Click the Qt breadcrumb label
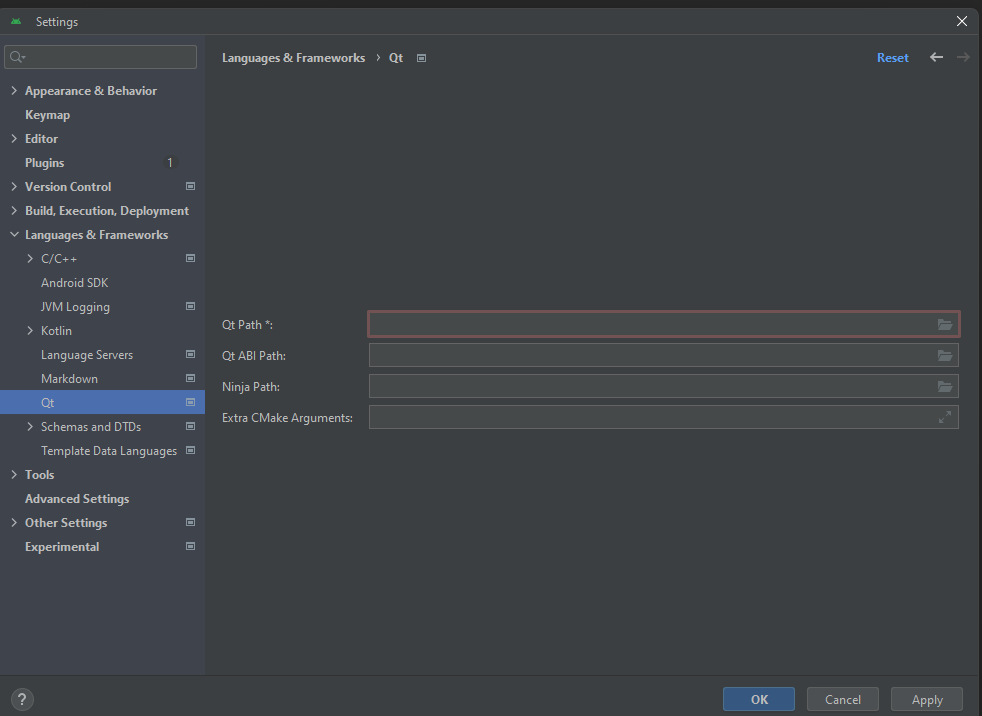 [x=396, y=58]
